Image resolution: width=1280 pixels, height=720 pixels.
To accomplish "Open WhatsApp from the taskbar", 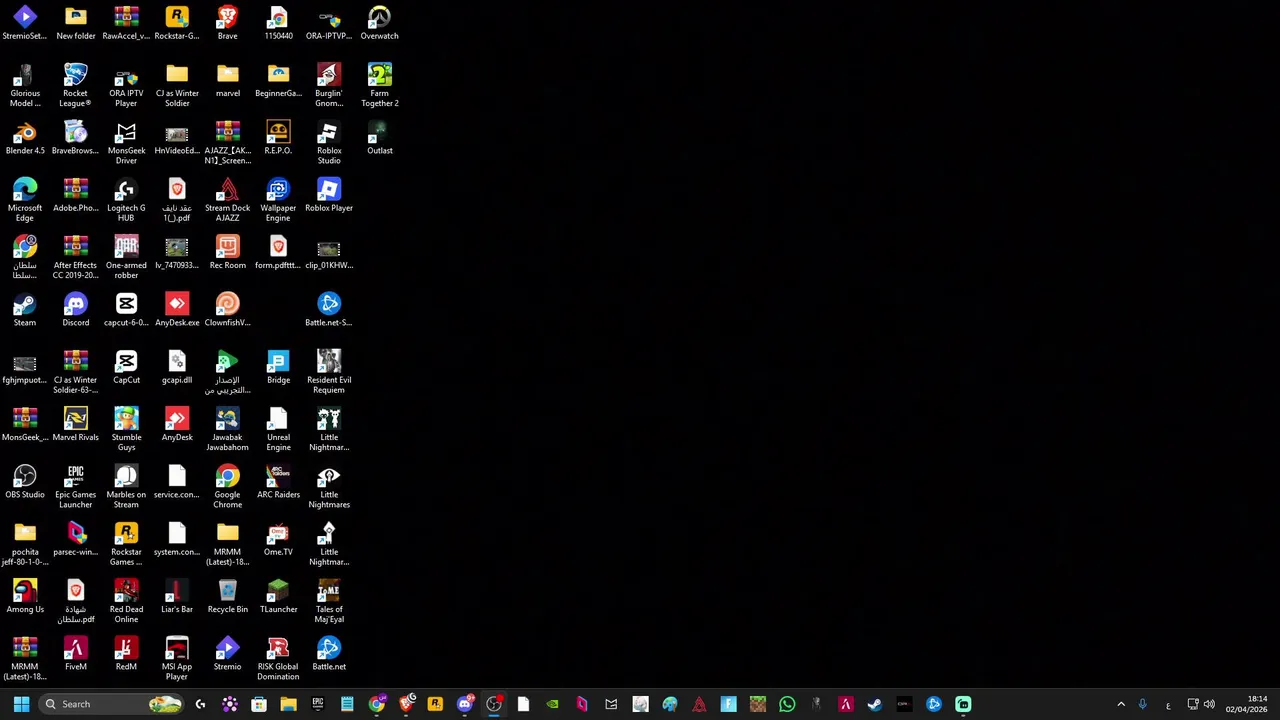I will click(787, 704).
